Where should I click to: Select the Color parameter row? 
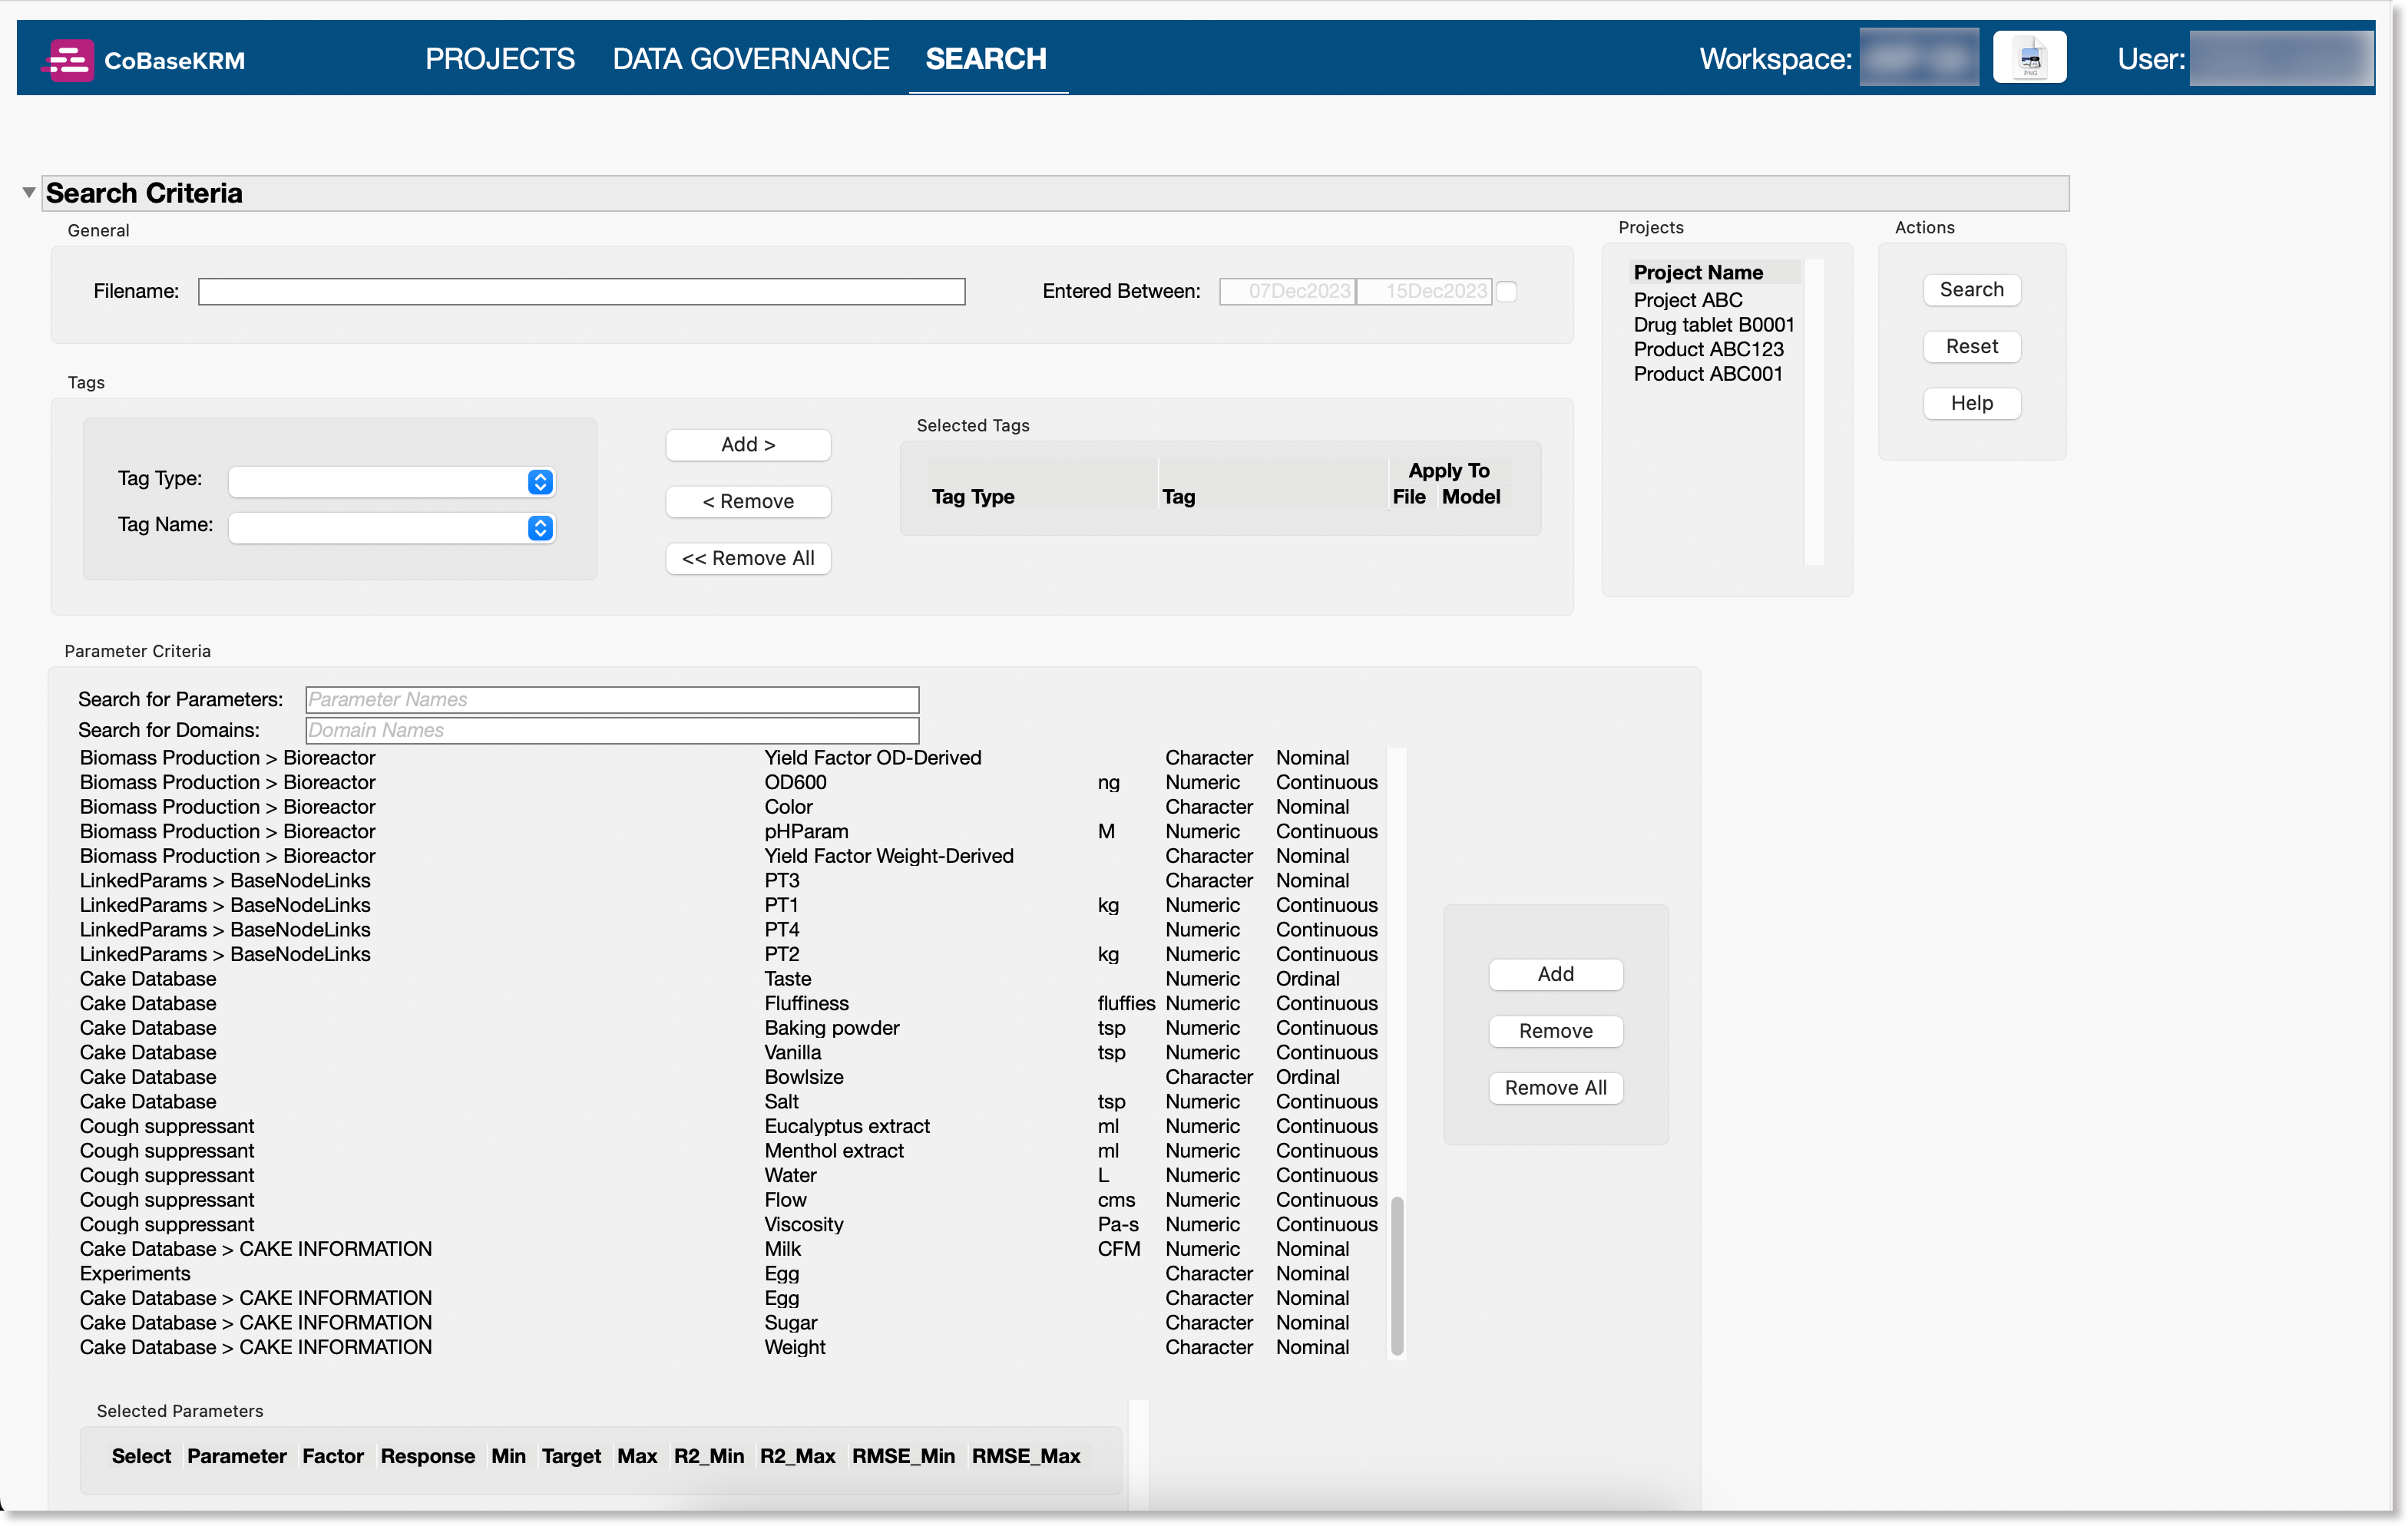(x=729, y=806)
